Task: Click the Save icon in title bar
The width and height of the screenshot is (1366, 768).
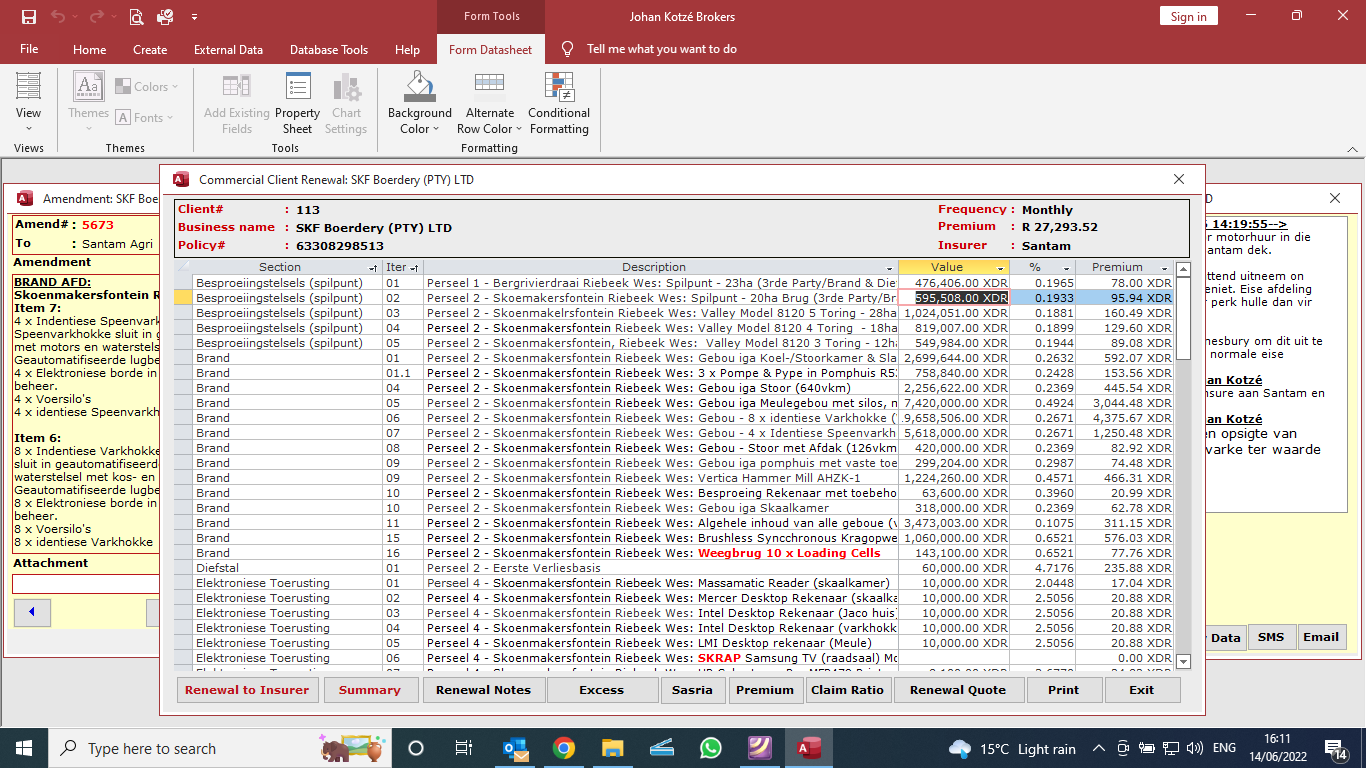Action: pyautogui.click(x=29, y=17)
